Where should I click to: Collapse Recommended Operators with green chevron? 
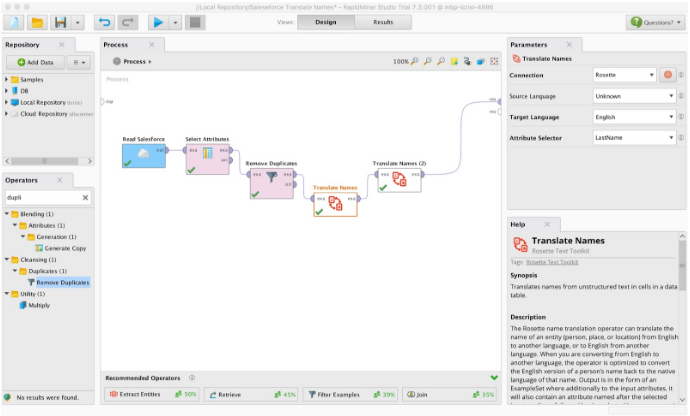494,378
